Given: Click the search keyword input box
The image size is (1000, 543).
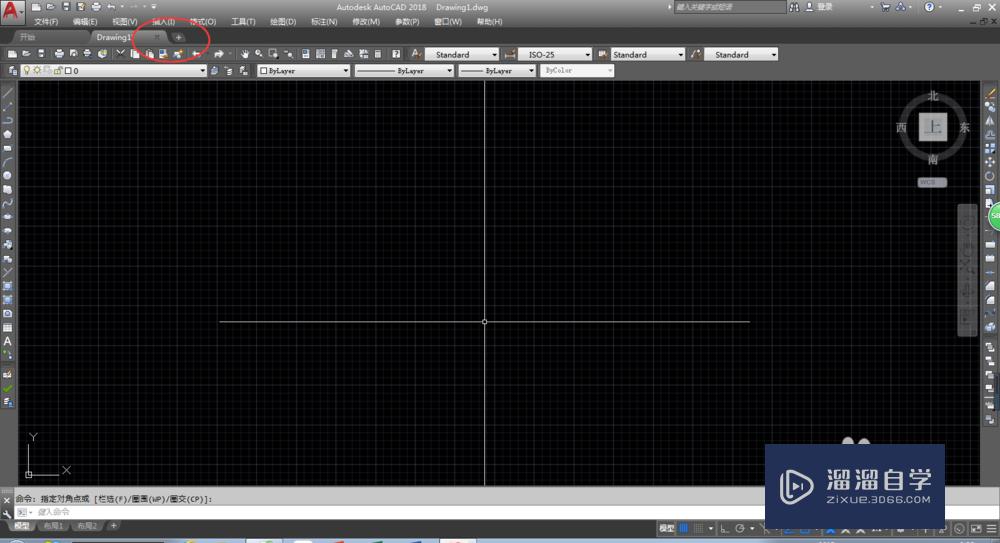Looking at the screenshot, I should (x=730, y=7).
